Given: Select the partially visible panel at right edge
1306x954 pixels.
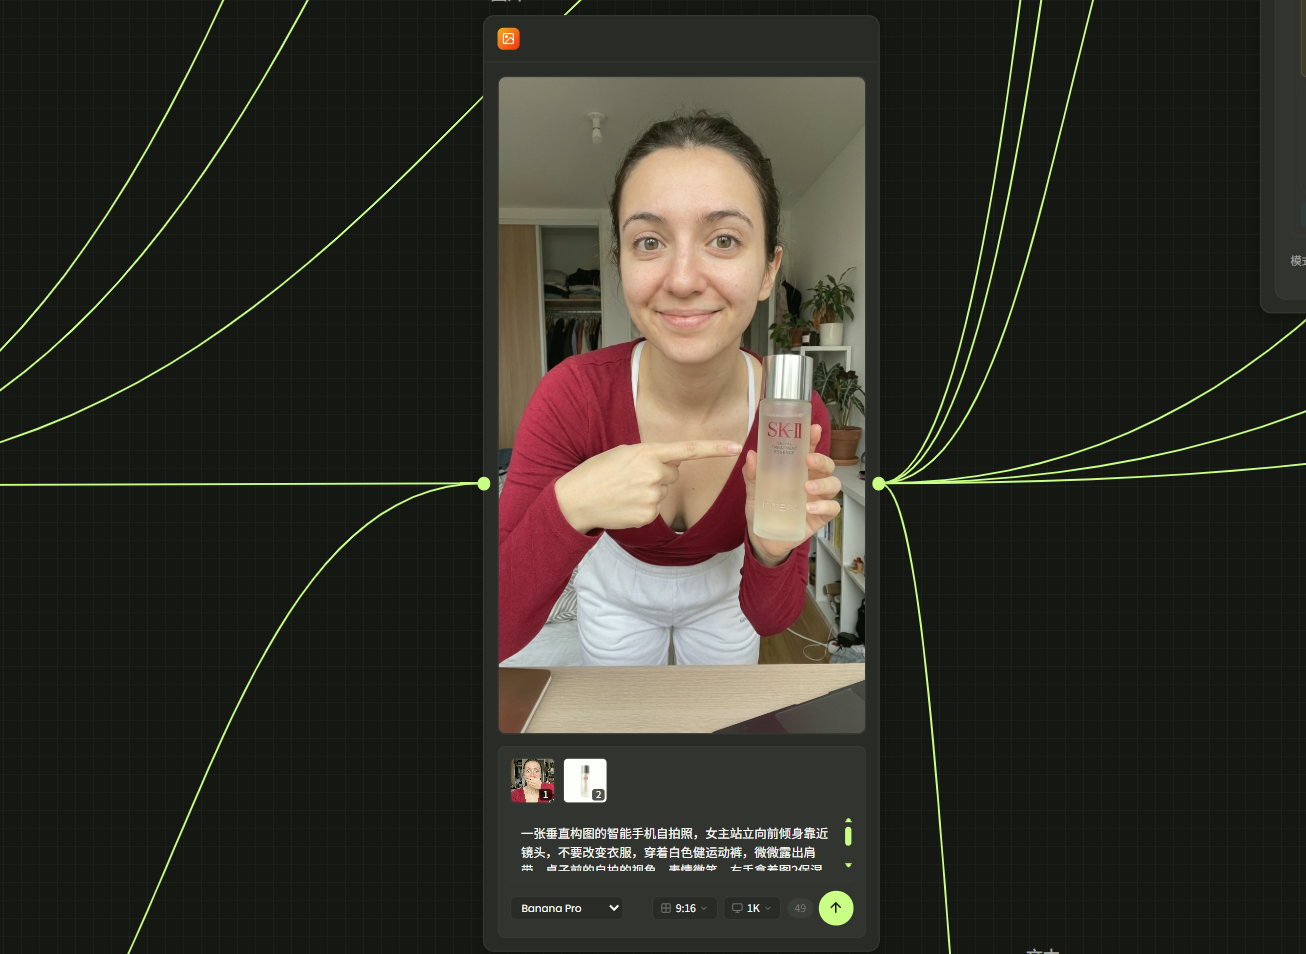Looking at the screenshot, I should coord(1286,150).
